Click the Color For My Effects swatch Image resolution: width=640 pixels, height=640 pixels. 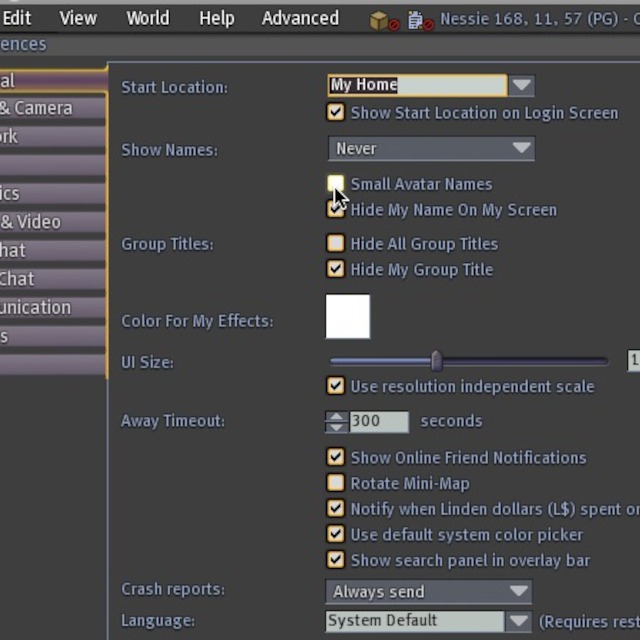tap(348, 317)
